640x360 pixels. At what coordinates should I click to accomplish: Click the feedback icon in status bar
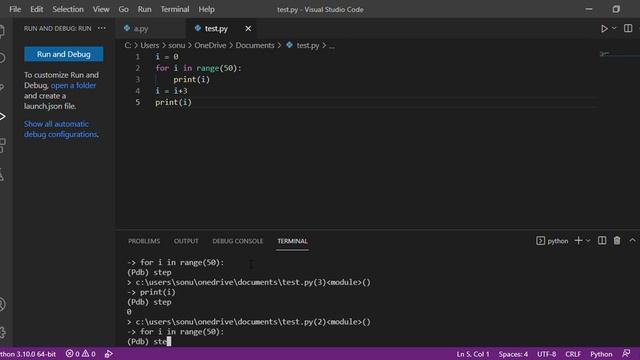[626, 353]
